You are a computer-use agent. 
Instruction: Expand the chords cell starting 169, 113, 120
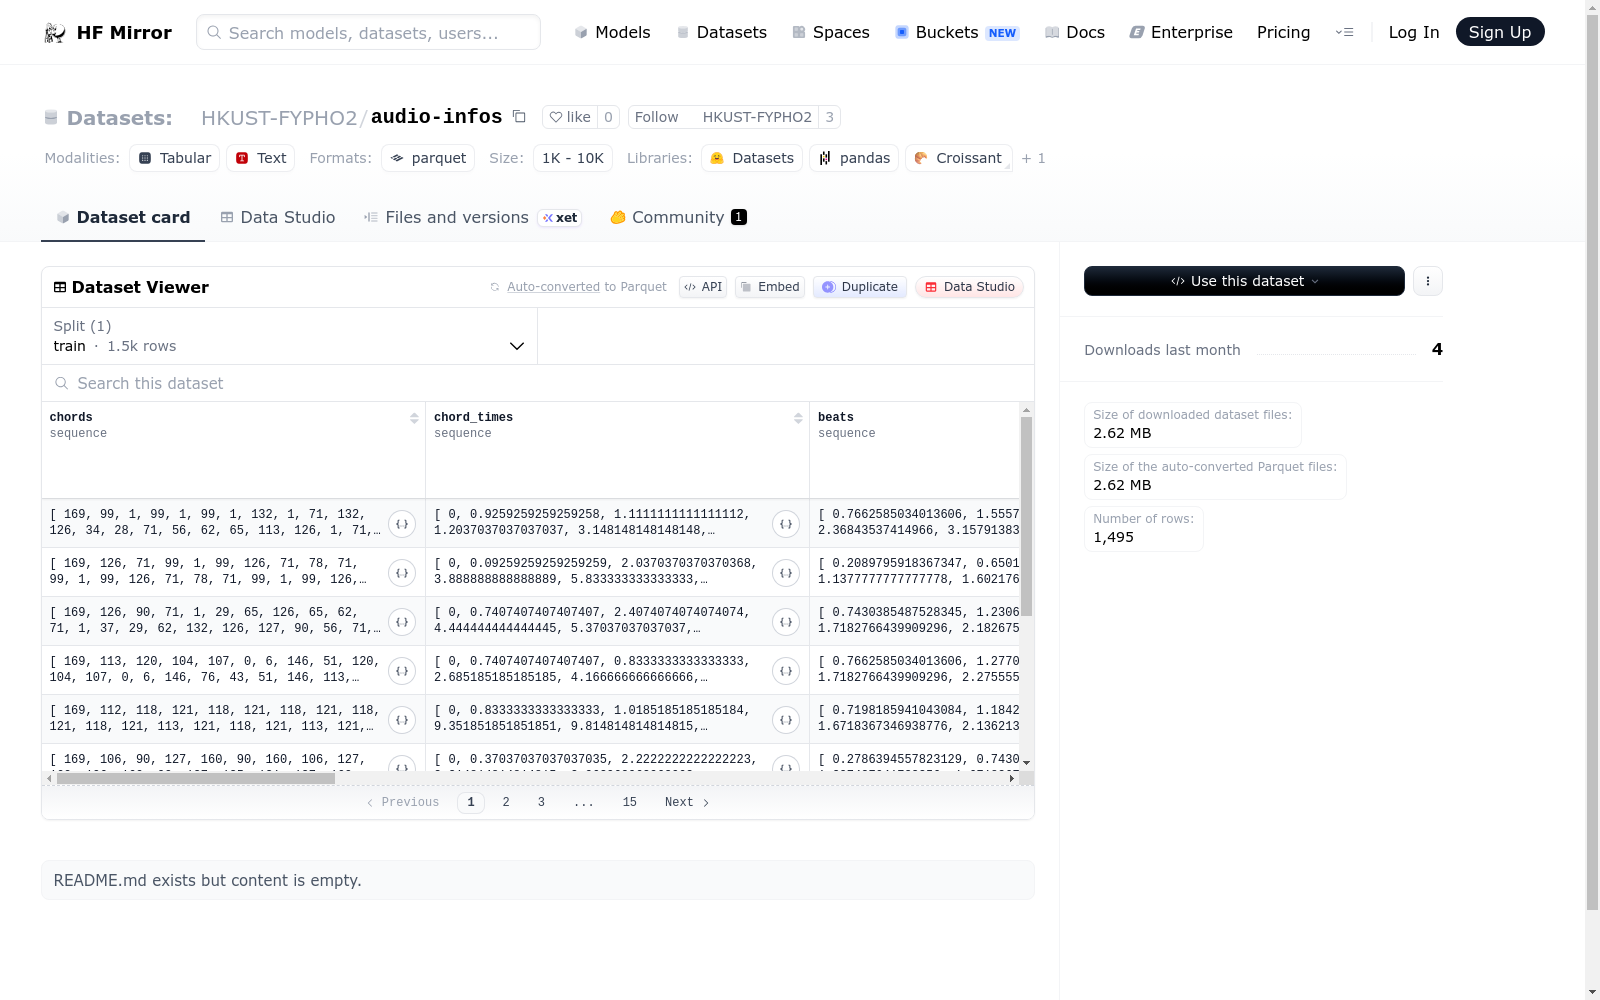click(x=402, y=670)
